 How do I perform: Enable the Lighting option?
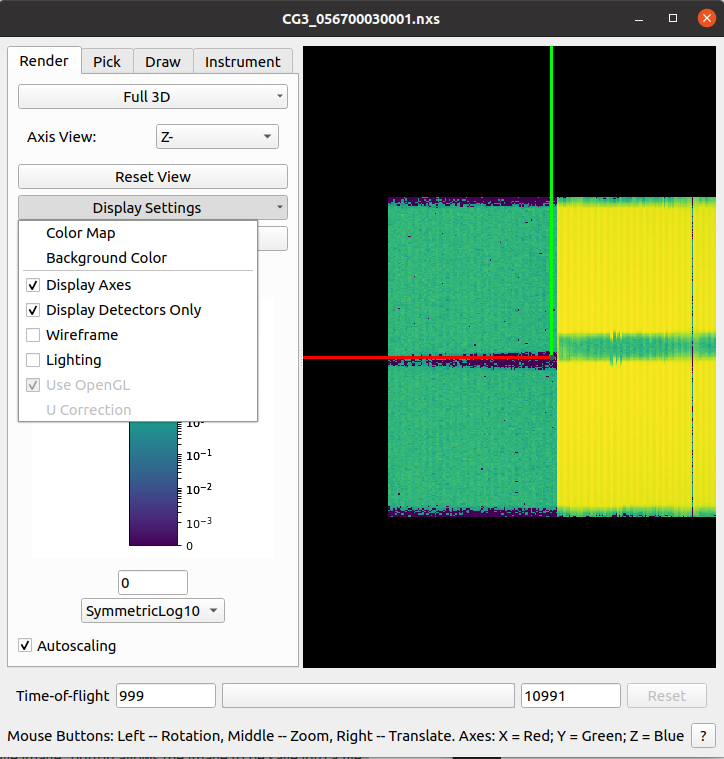click(33, 360)
